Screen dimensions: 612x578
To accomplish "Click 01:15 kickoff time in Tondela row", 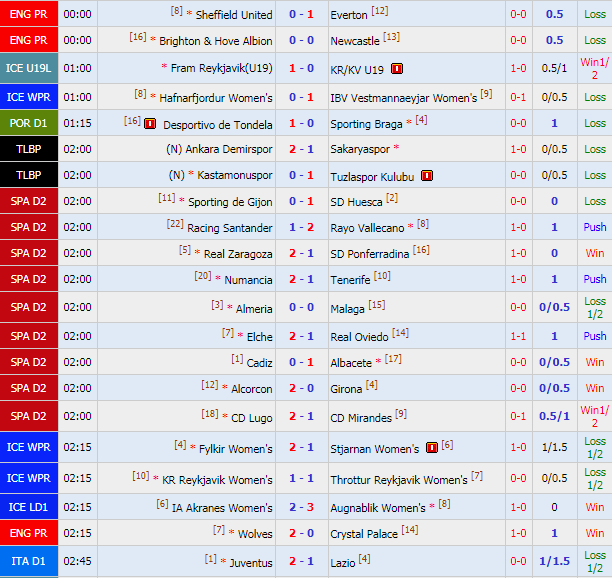I will (x=77, y=123).
